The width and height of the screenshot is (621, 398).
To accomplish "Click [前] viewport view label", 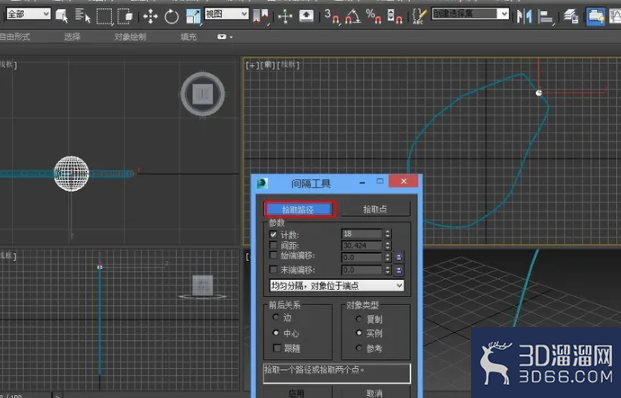I will (x=268, y=65).
